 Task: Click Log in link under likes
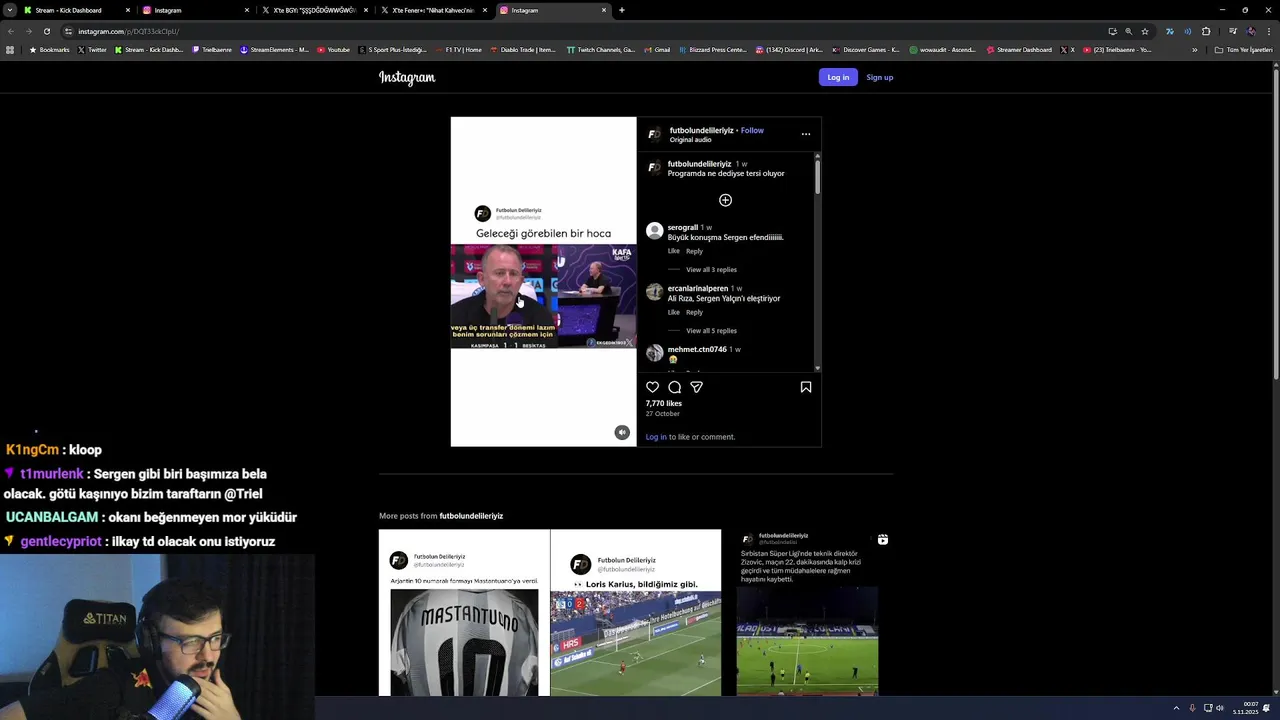pos(656,437)
